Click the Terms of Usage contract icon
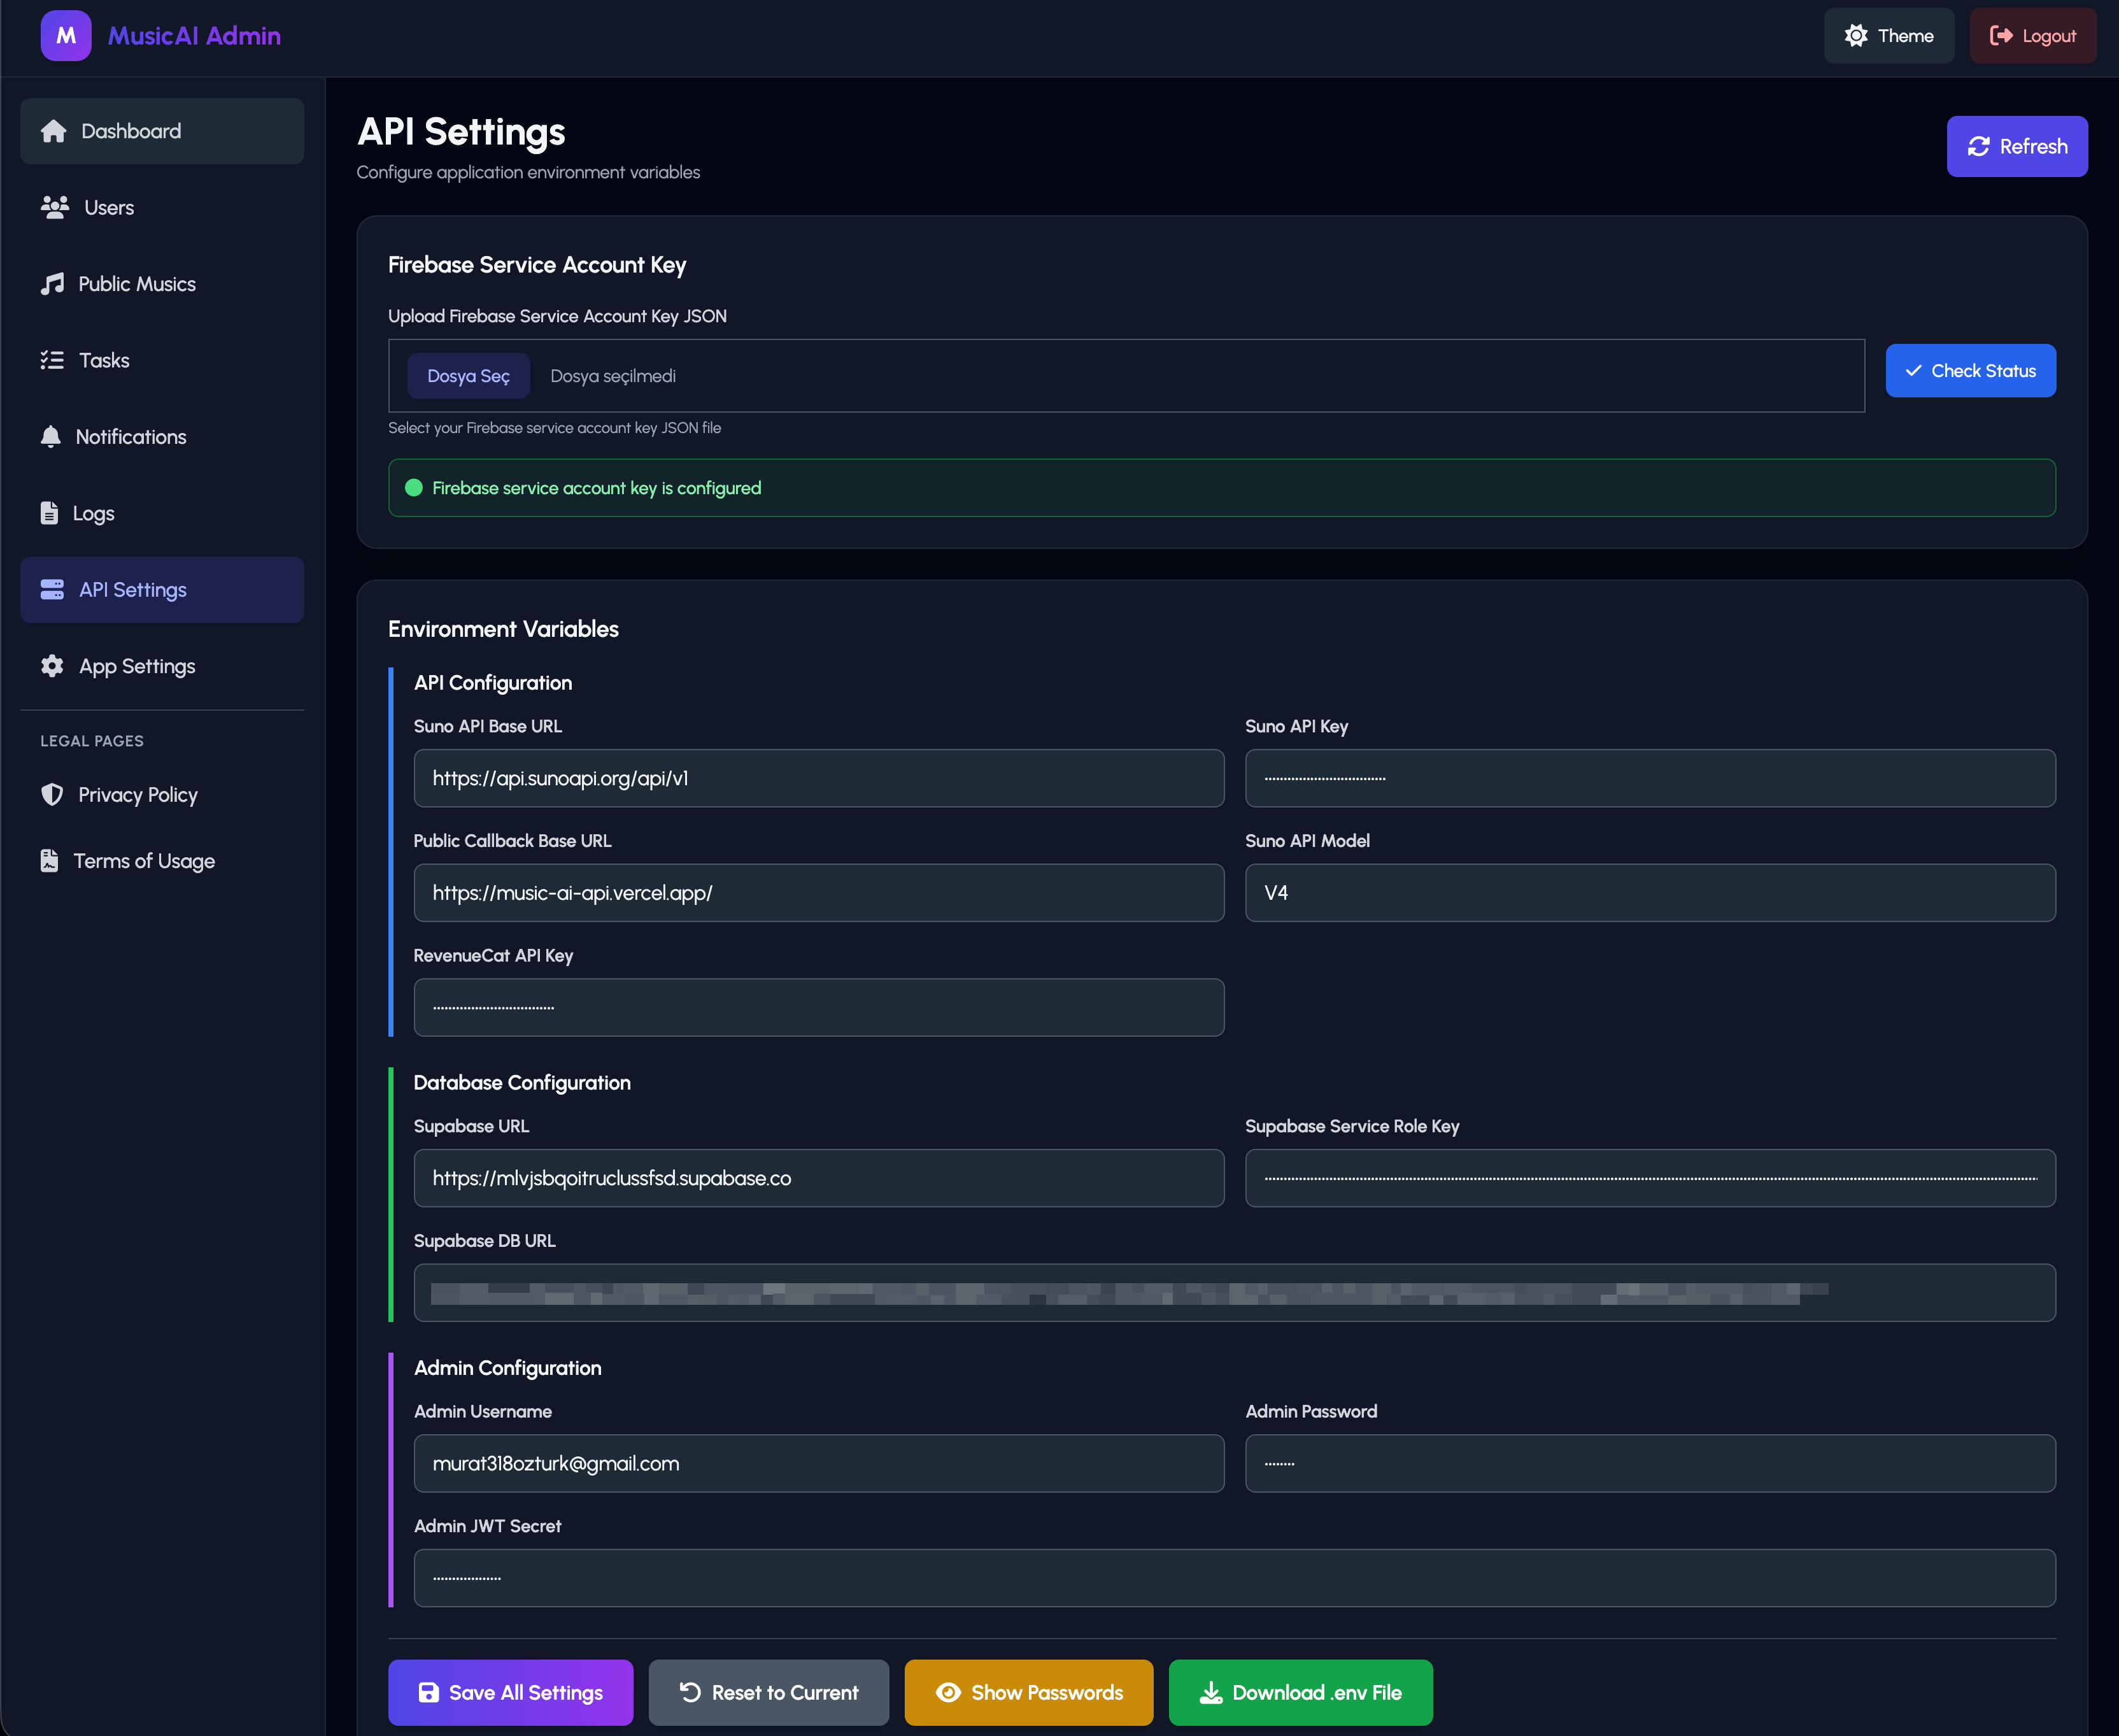The width and height of the screenshot is (2119, 1736). pos(49,861)
